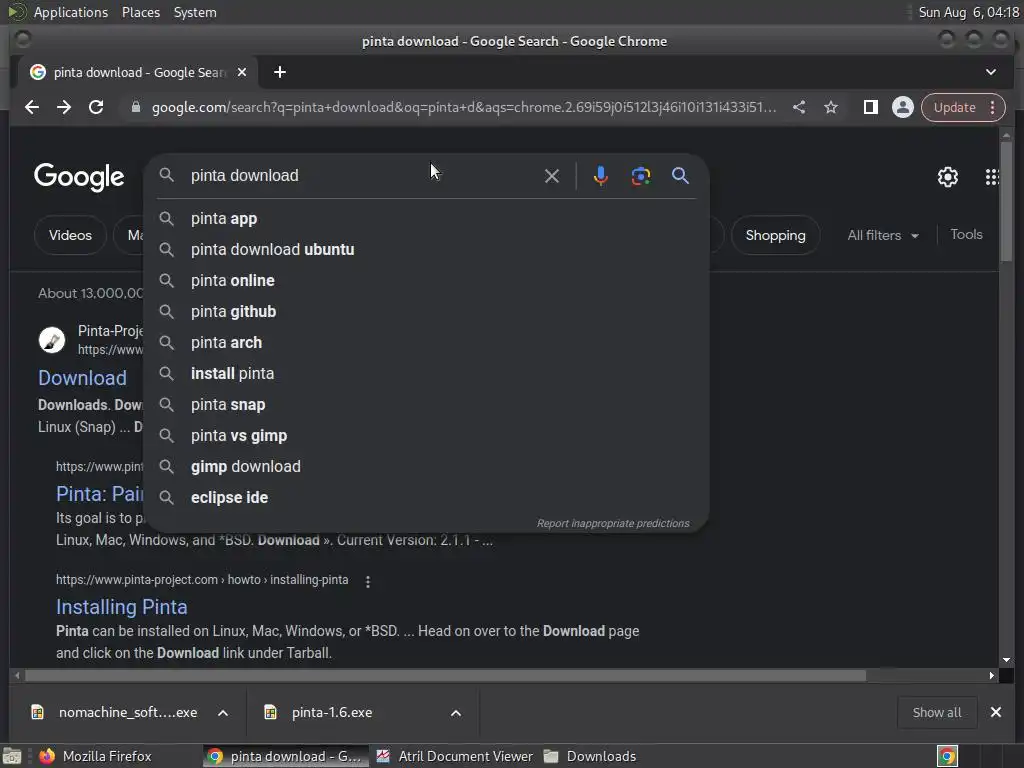Click the clock showing Sun Aug 6
The image size is (1024, 768).
coord(968,12)
